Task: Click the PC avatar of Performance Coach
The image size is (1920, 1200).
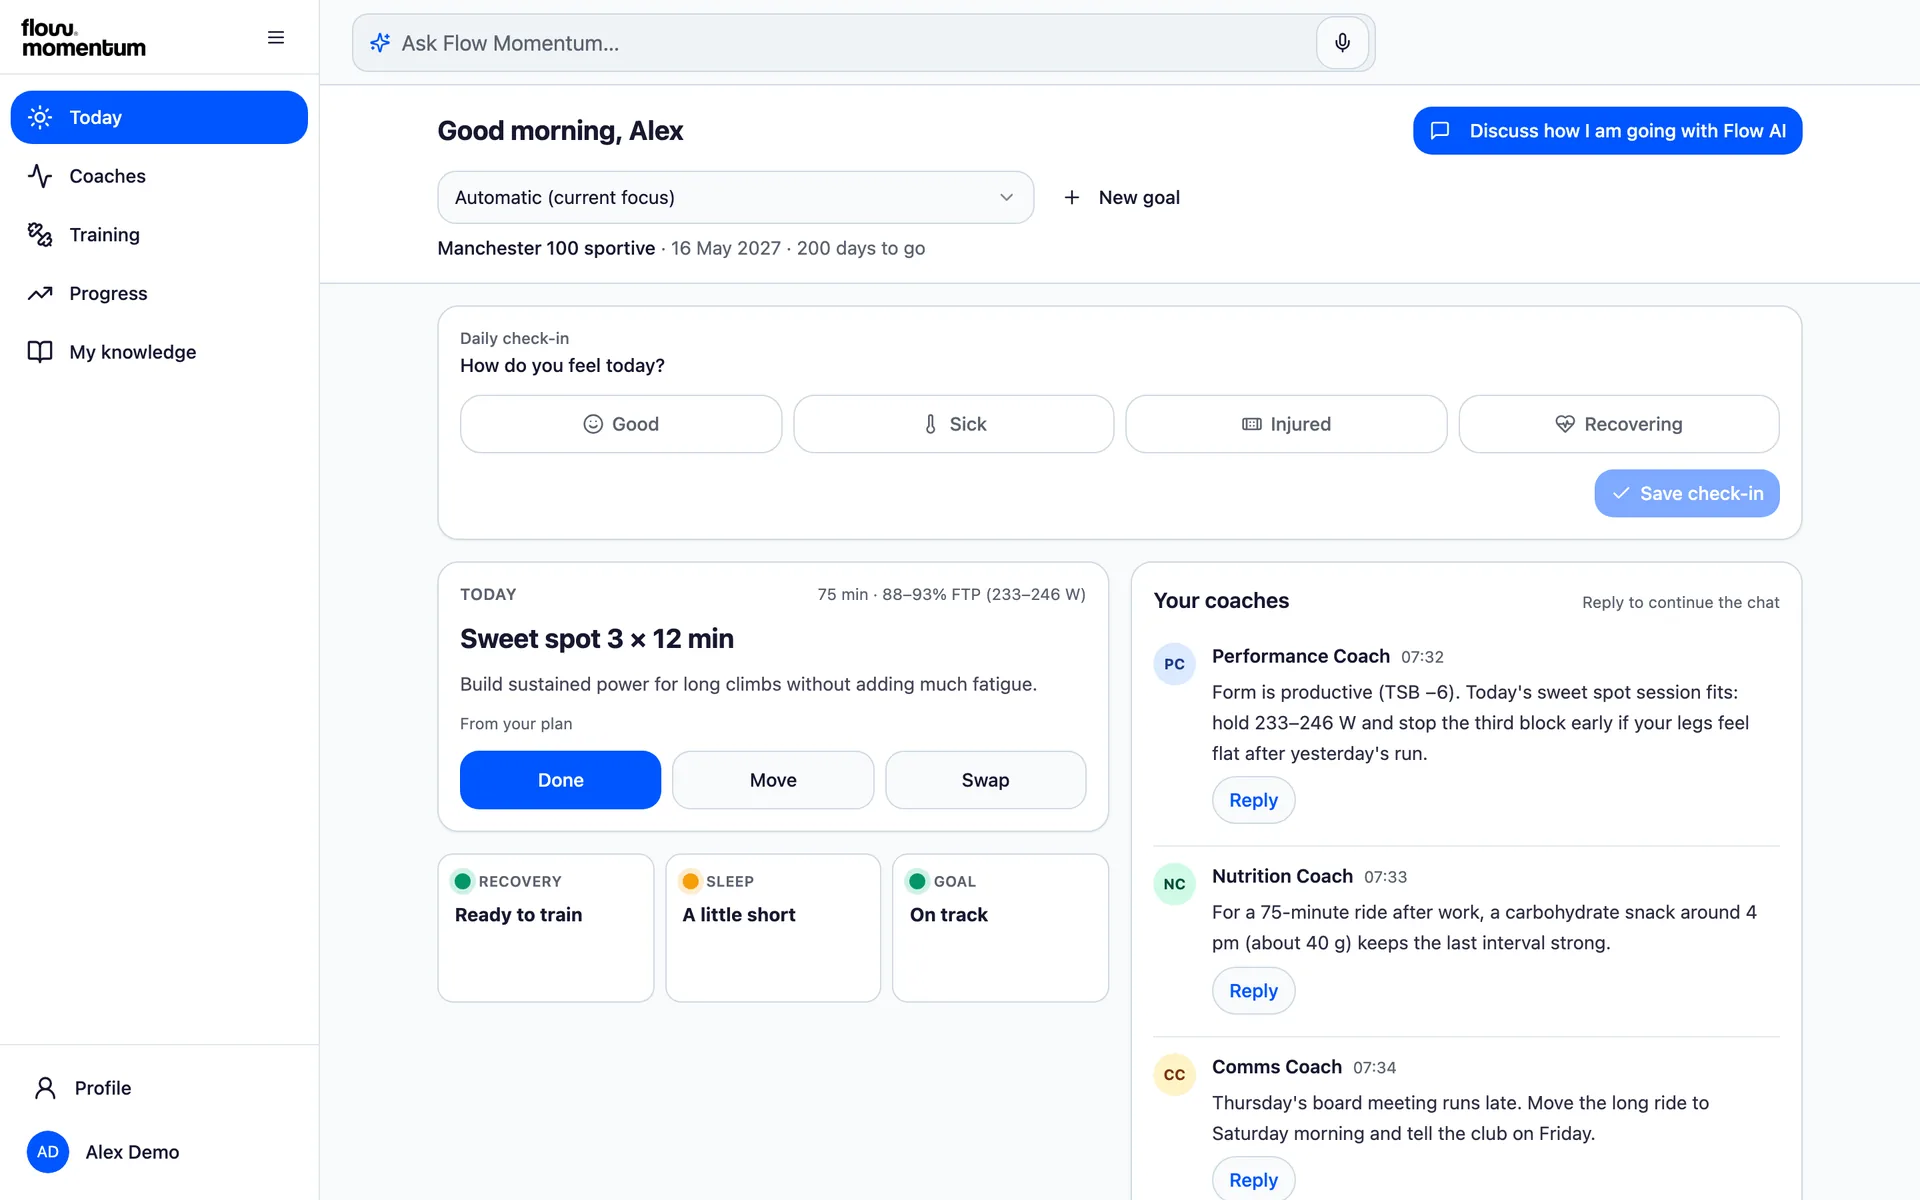Action: tap(1174, 664)
